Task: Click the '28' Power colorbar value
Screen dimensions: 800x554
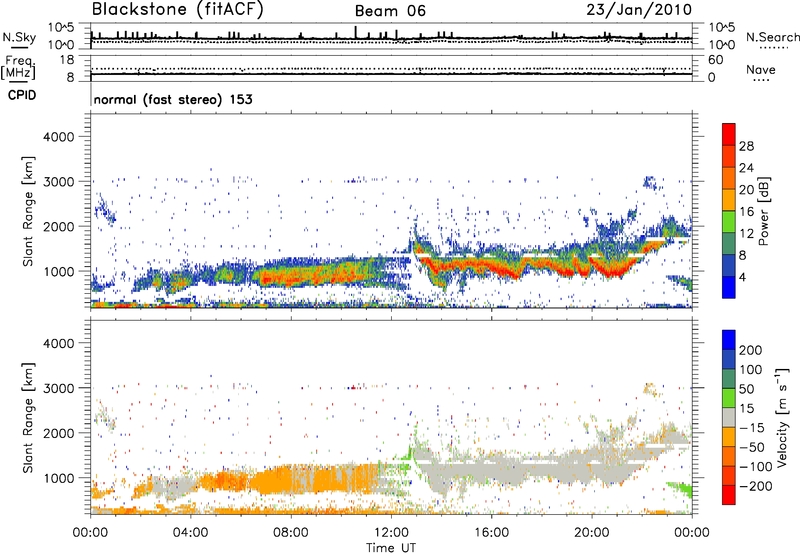Action: 746,146
